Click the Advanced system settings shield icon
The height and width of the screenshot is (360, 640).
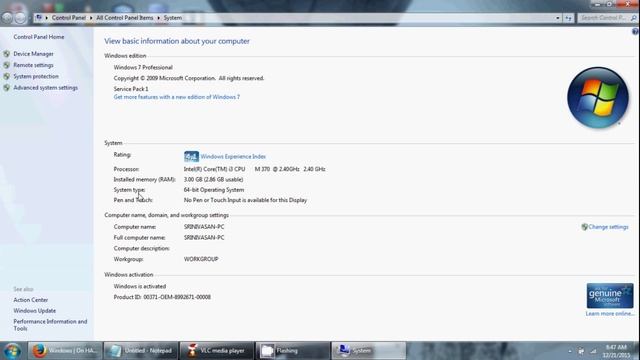[7, 88]
